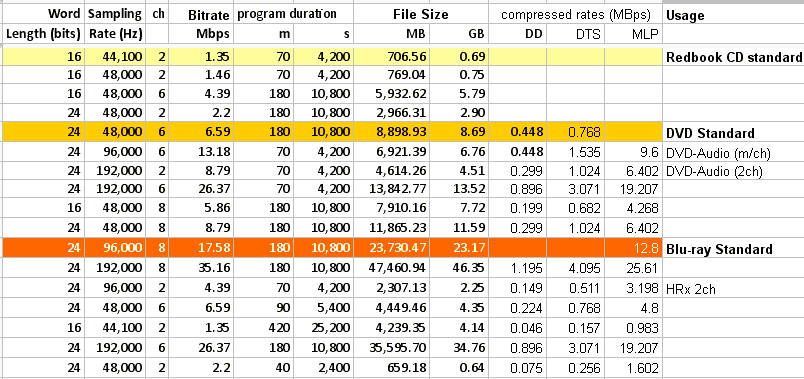This screenshot has height=379, width=804.
Task: Click the 420 minutes duration cell
Action: (x=264, y=328)
